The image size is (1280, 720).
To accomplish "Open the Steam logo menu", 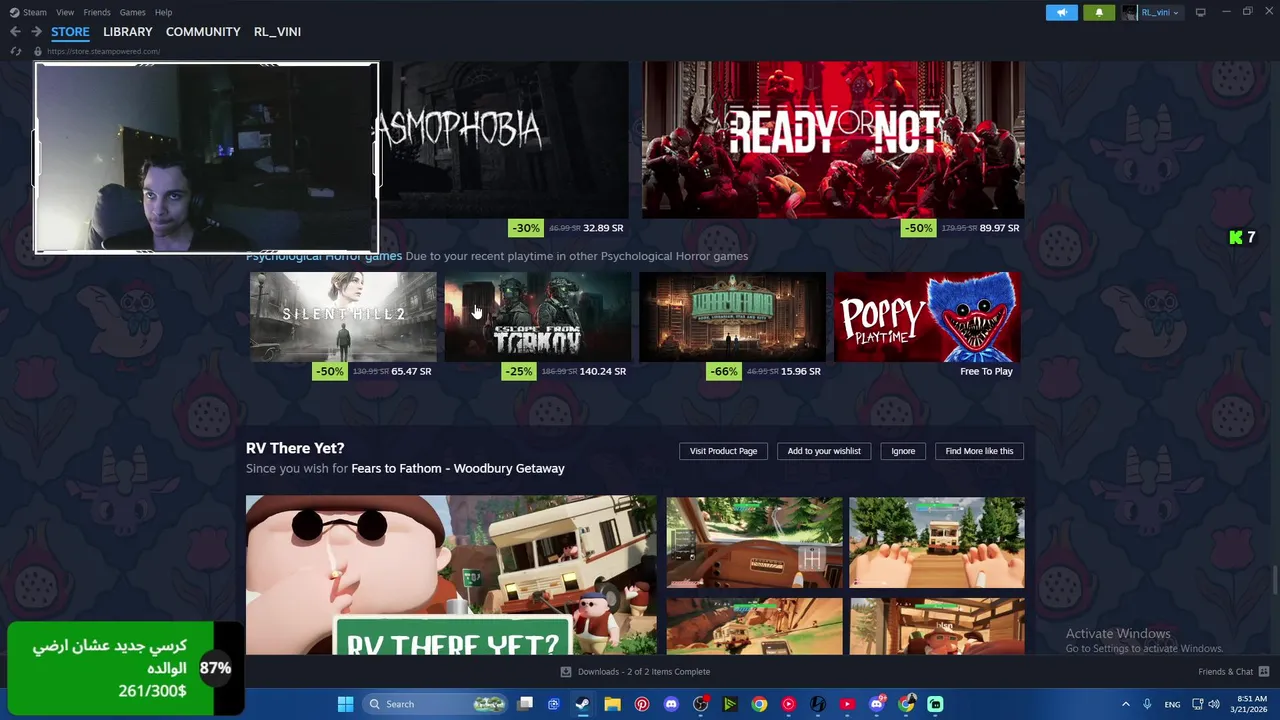I will [x=28, y=12].
